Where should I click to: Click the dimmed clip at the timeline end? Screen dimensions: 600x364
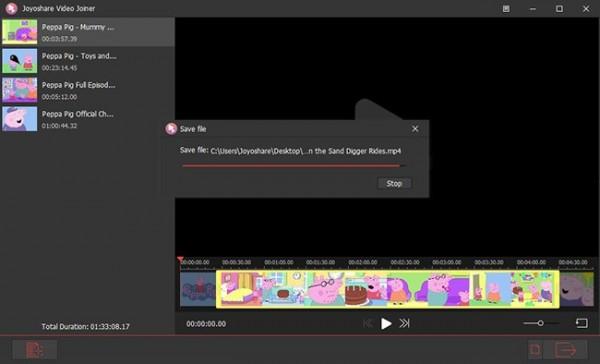point(577,289)
